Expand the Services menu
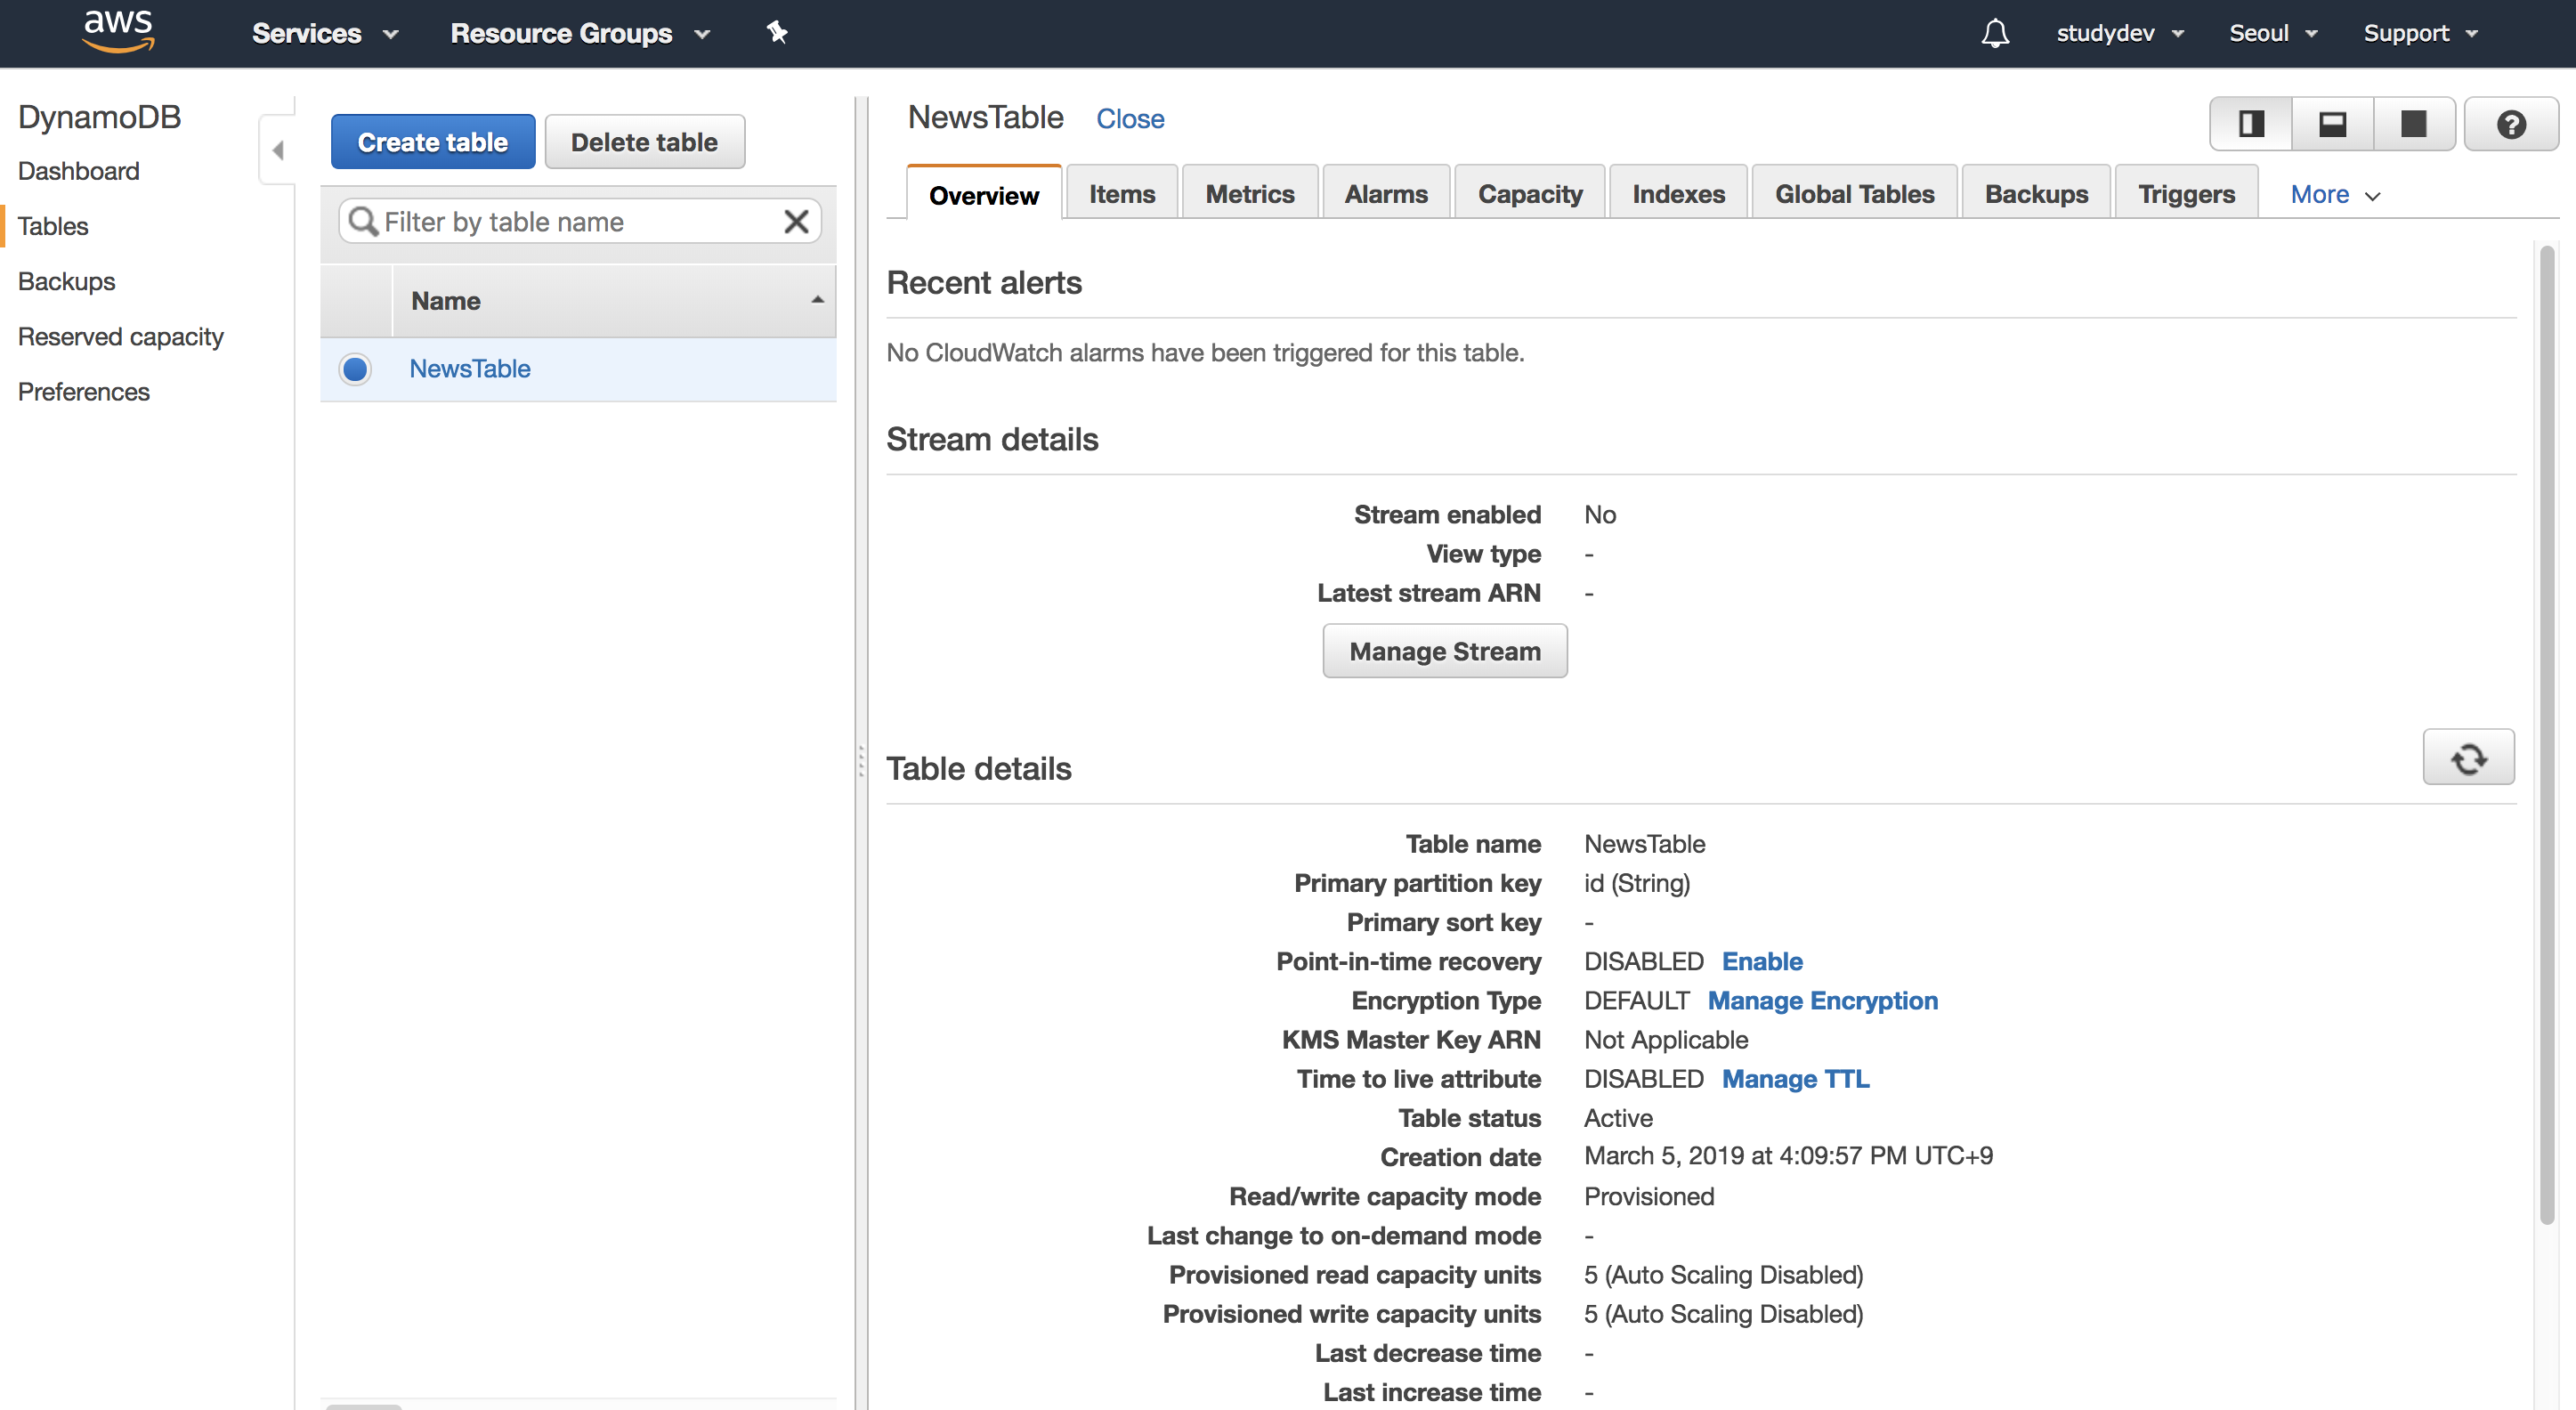 [x=325, y=33]
